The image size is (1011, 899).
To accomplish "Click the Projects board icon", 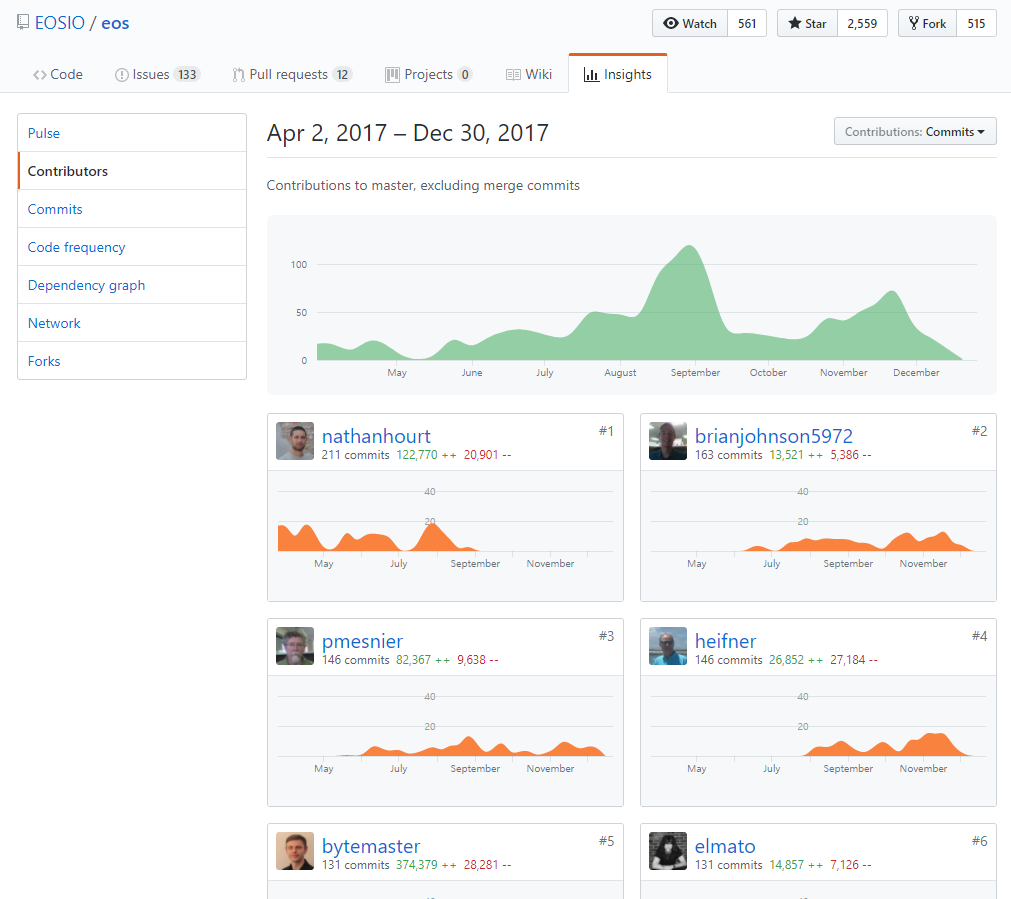I will 392,75.
